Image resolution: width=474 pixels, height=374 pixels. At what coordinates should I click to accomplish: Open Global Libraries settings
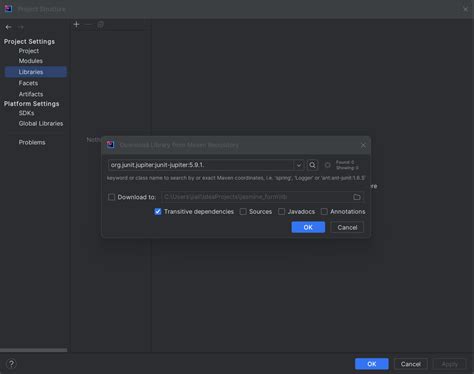[x=41, y=123]
